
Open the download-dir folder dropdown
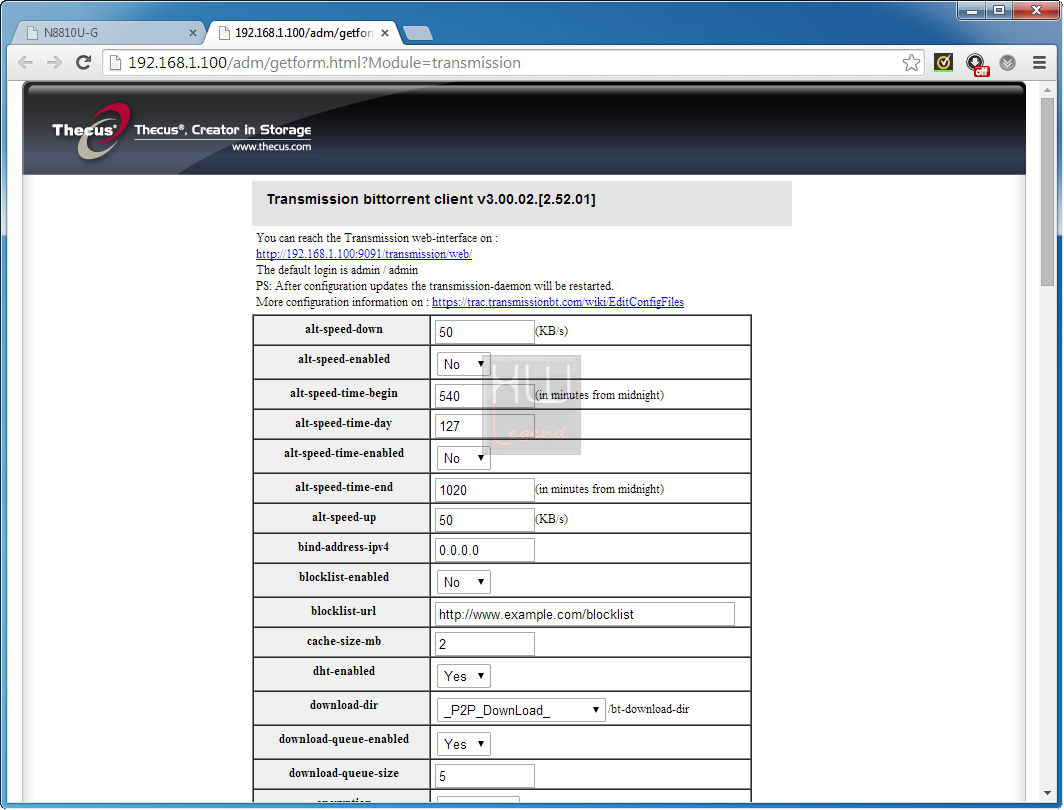(x=520, y=710)
